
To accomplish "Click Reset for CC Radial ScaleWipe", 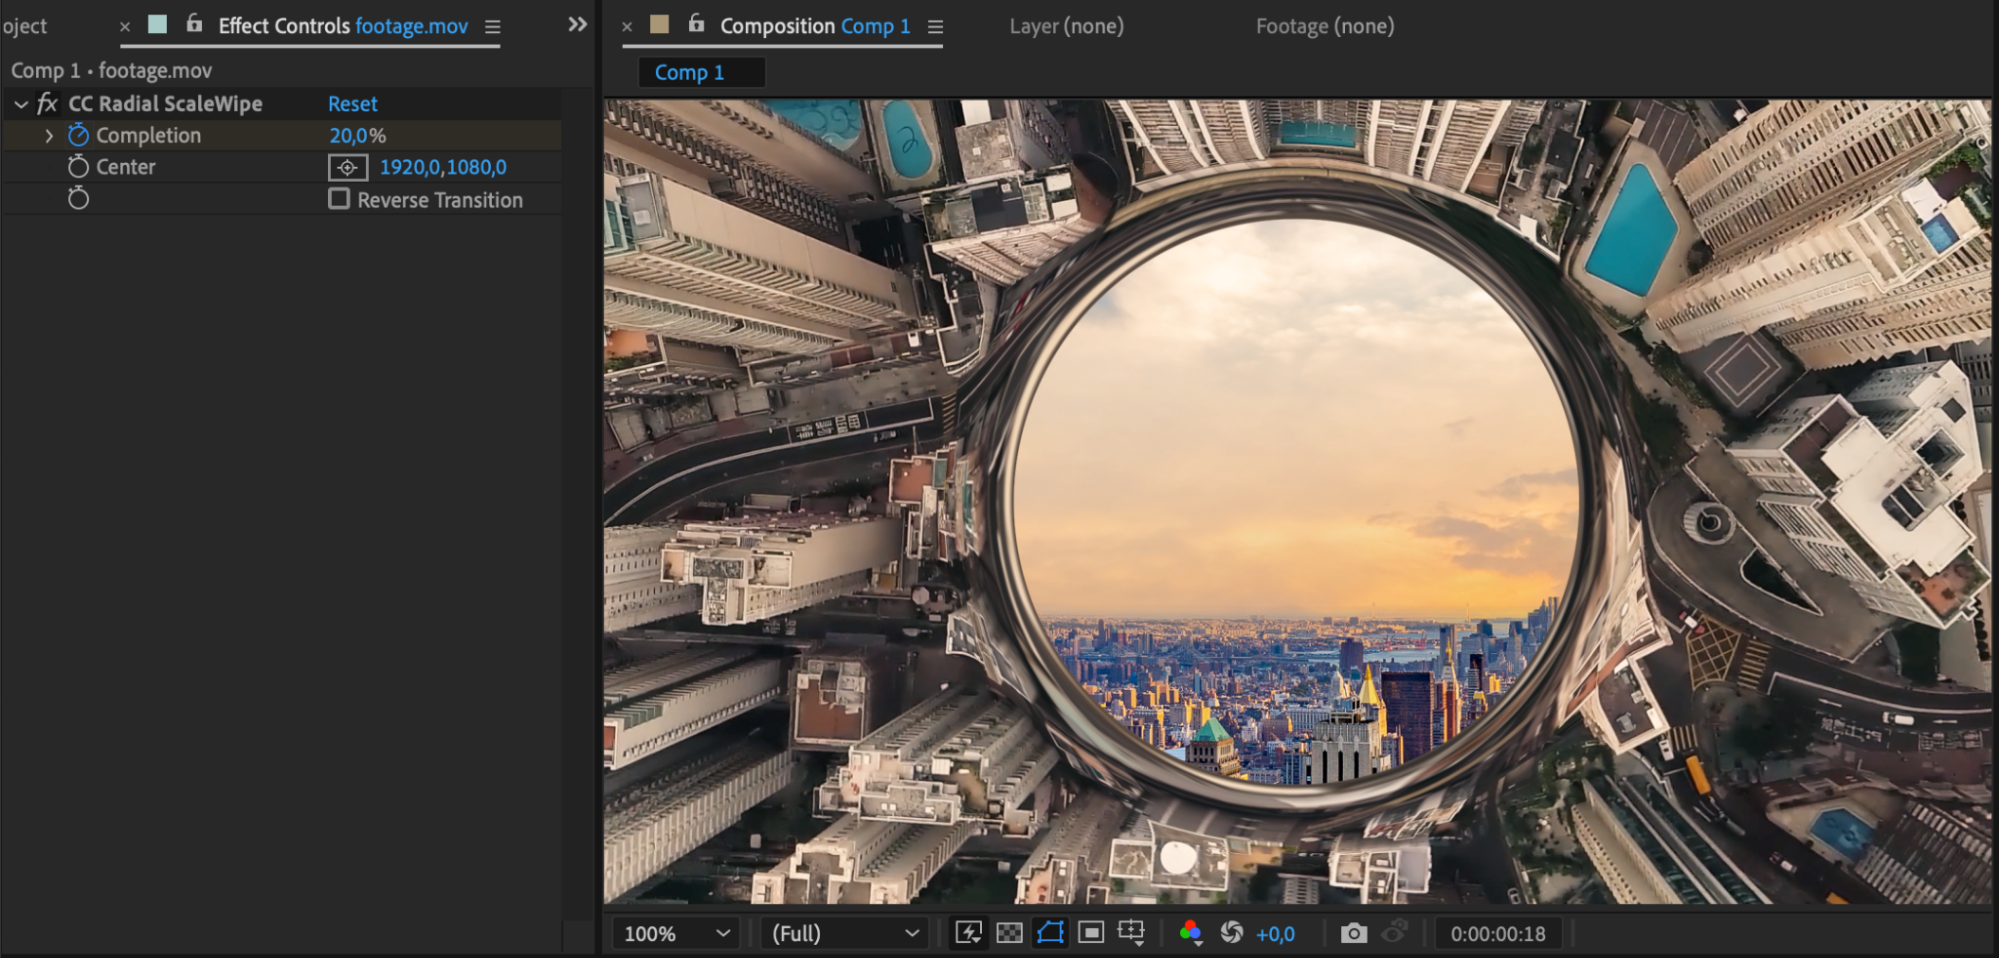I will (352, 104).
